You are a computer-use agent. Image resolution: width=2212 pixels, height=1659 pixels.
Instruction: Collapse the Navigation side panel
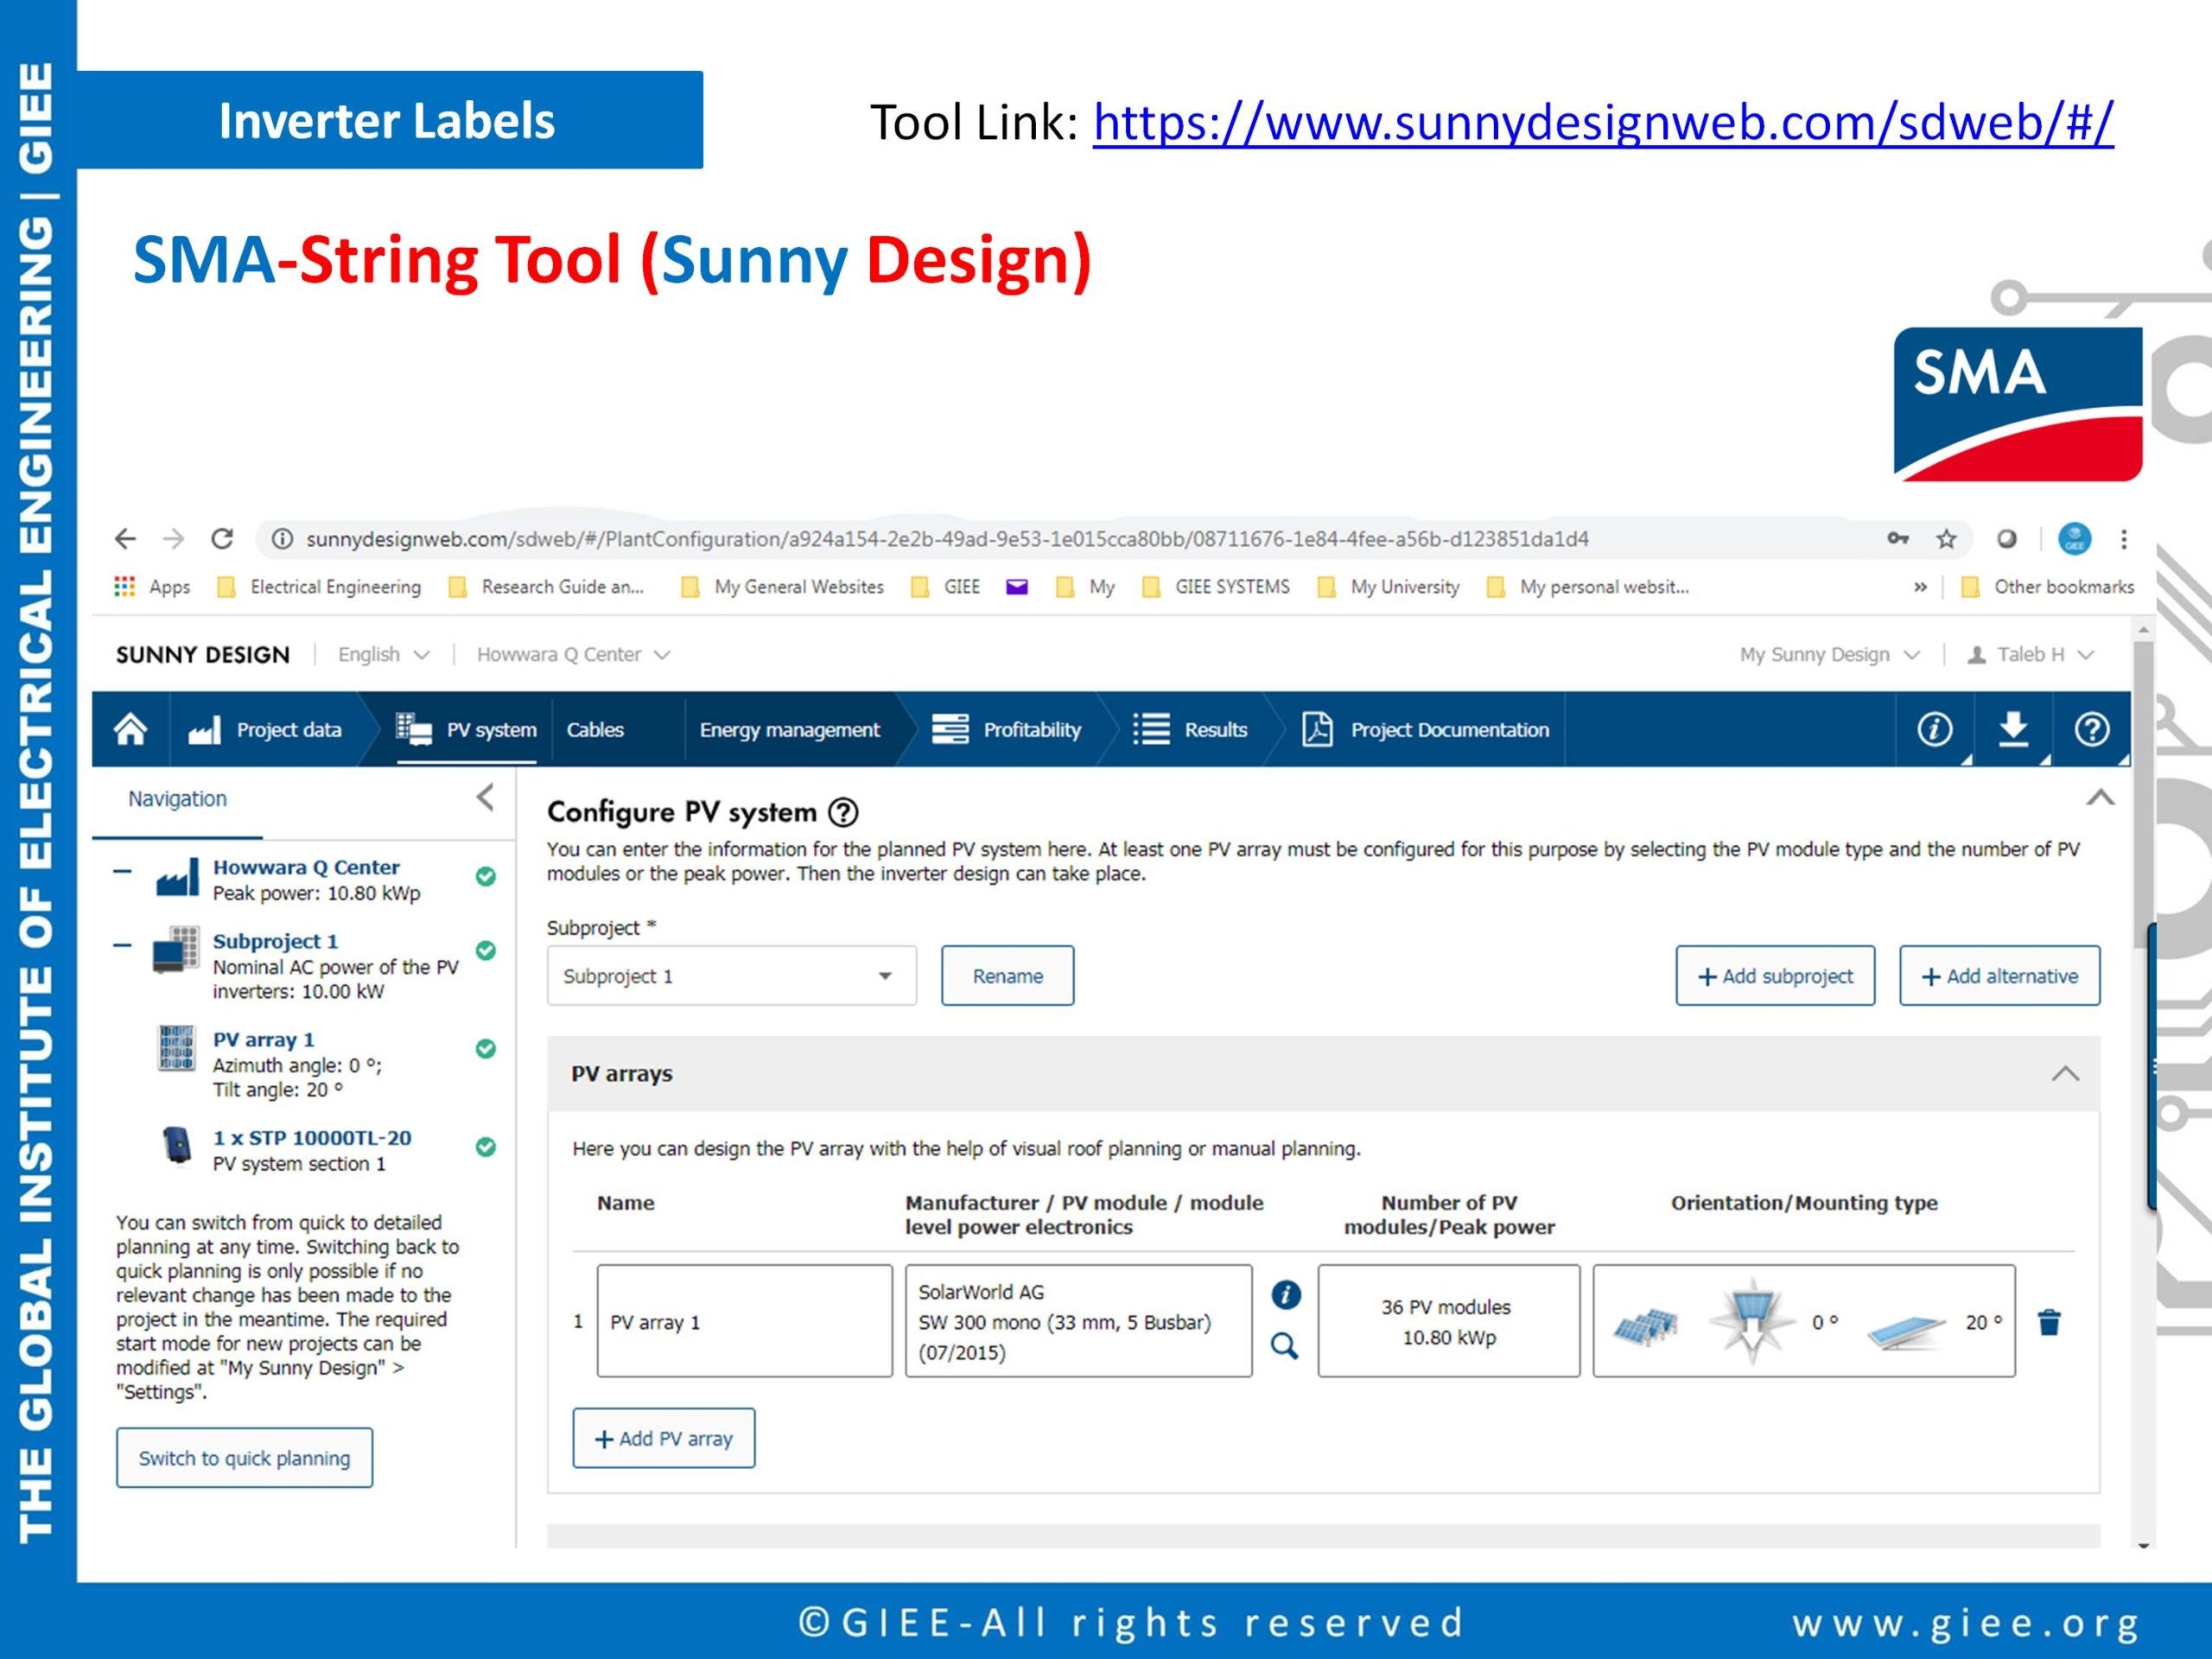coord(486,798)
